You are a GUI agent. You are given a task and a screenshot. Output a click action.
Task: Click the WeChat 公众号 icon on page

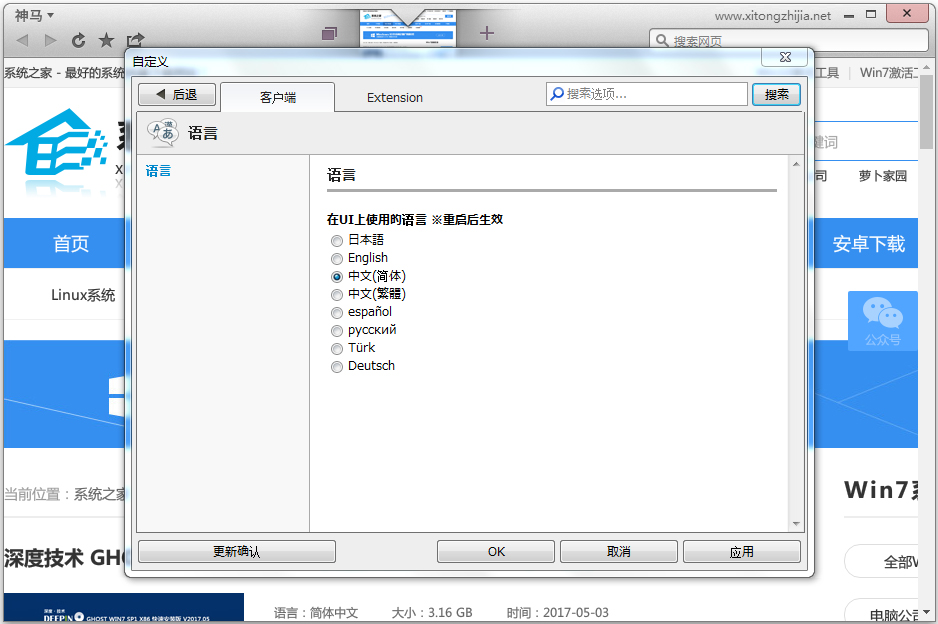[x=882, y=321]
